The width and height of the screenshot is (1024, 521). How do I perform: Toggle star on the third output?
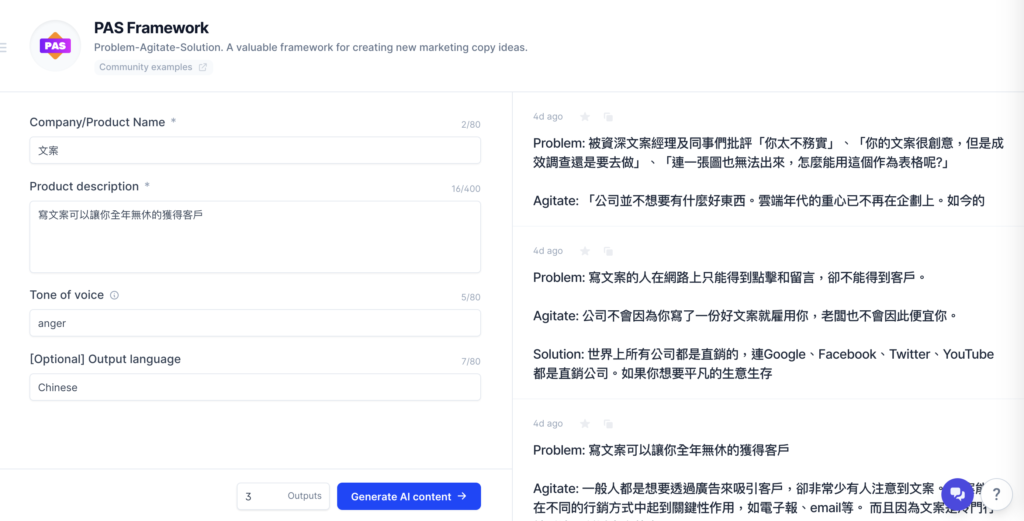pyautogui.click(x=585, y=424)
